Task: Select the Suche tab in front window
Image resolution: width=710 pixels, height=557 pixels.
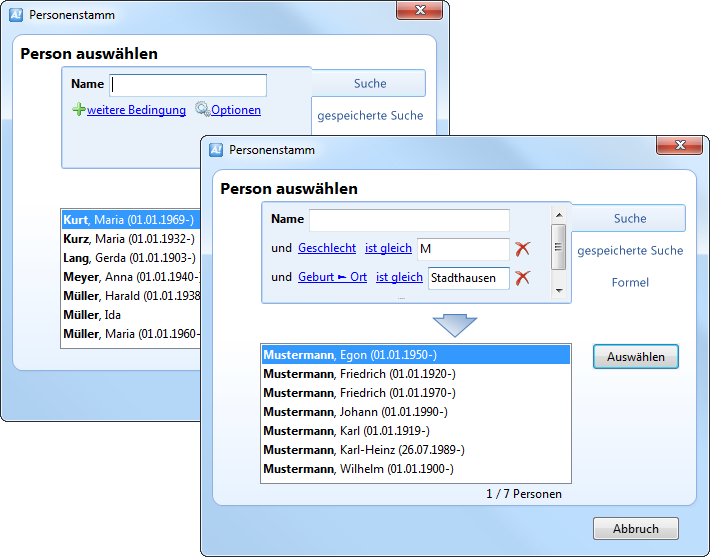Action: [x=630, y=218]
